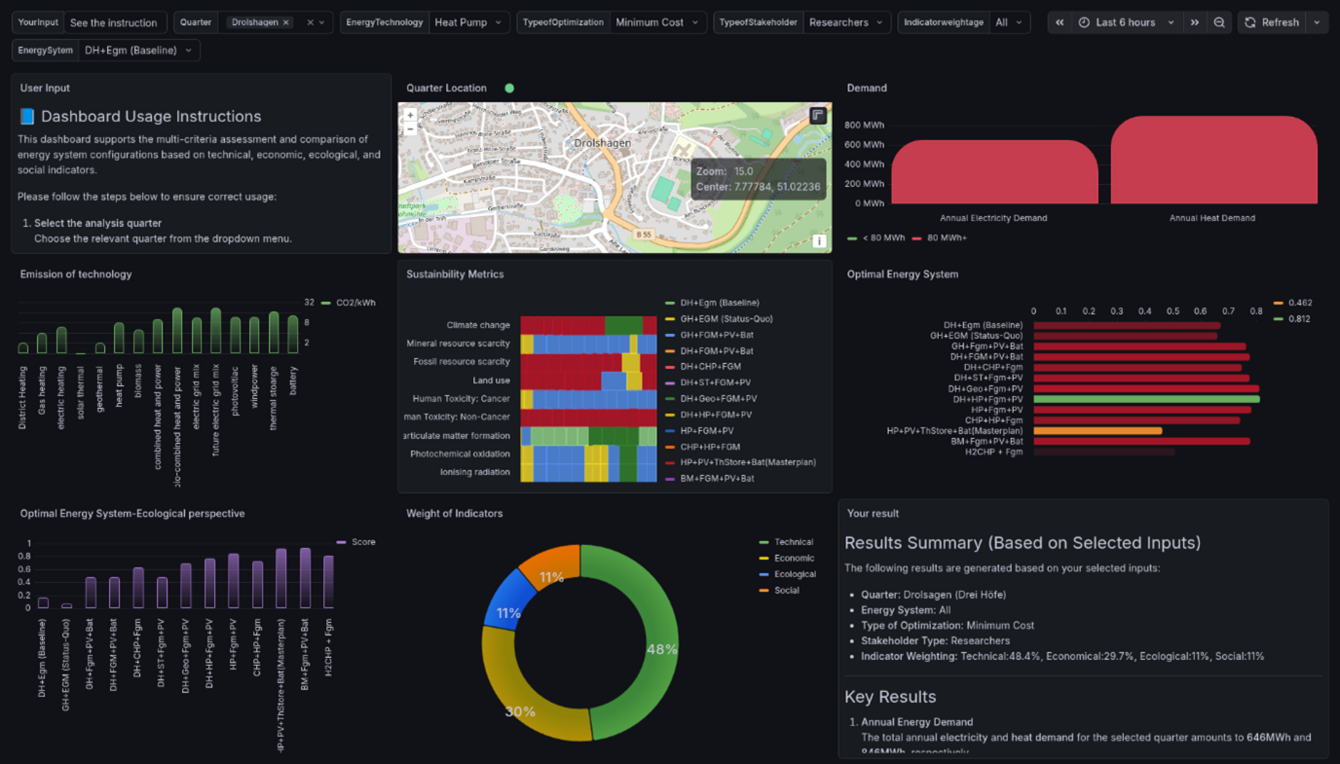
Task: Open the Last 6 hours time picker
Action: pos(1125,22)
